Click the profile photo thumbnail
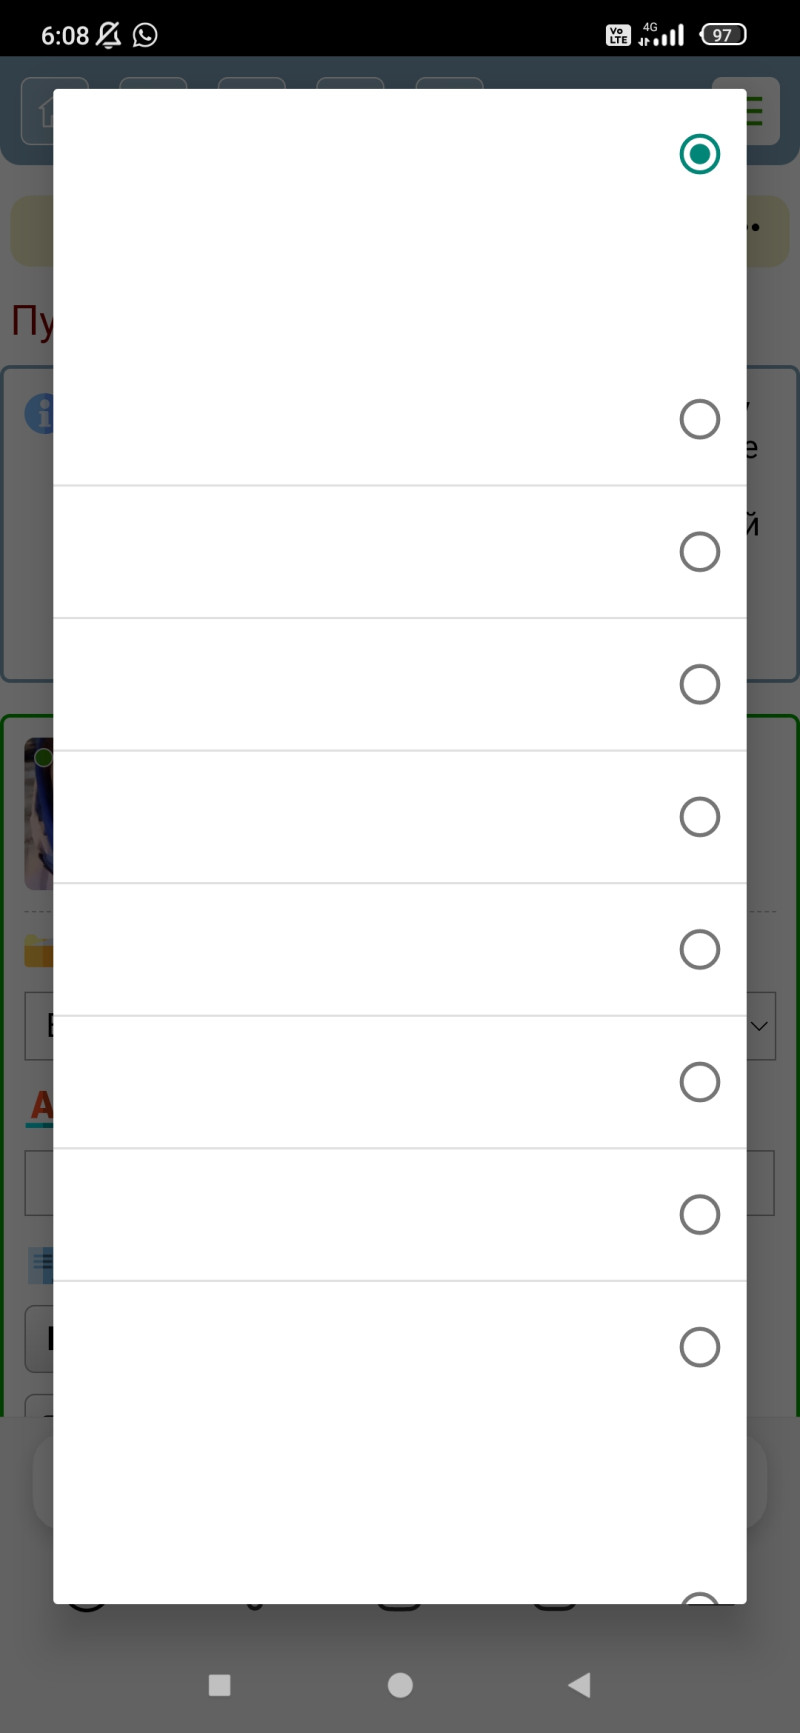Image resolution: width=800 pixels, height=1733 pixels. pos(38,814)
